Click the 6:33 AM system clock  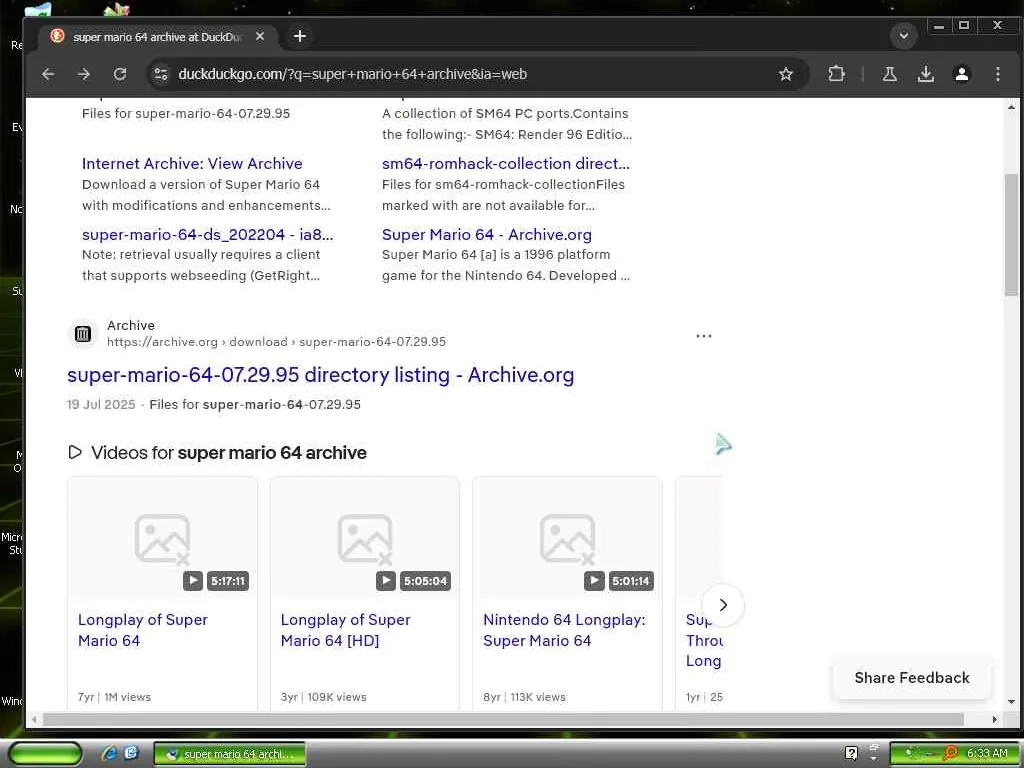tap(987, 754)
